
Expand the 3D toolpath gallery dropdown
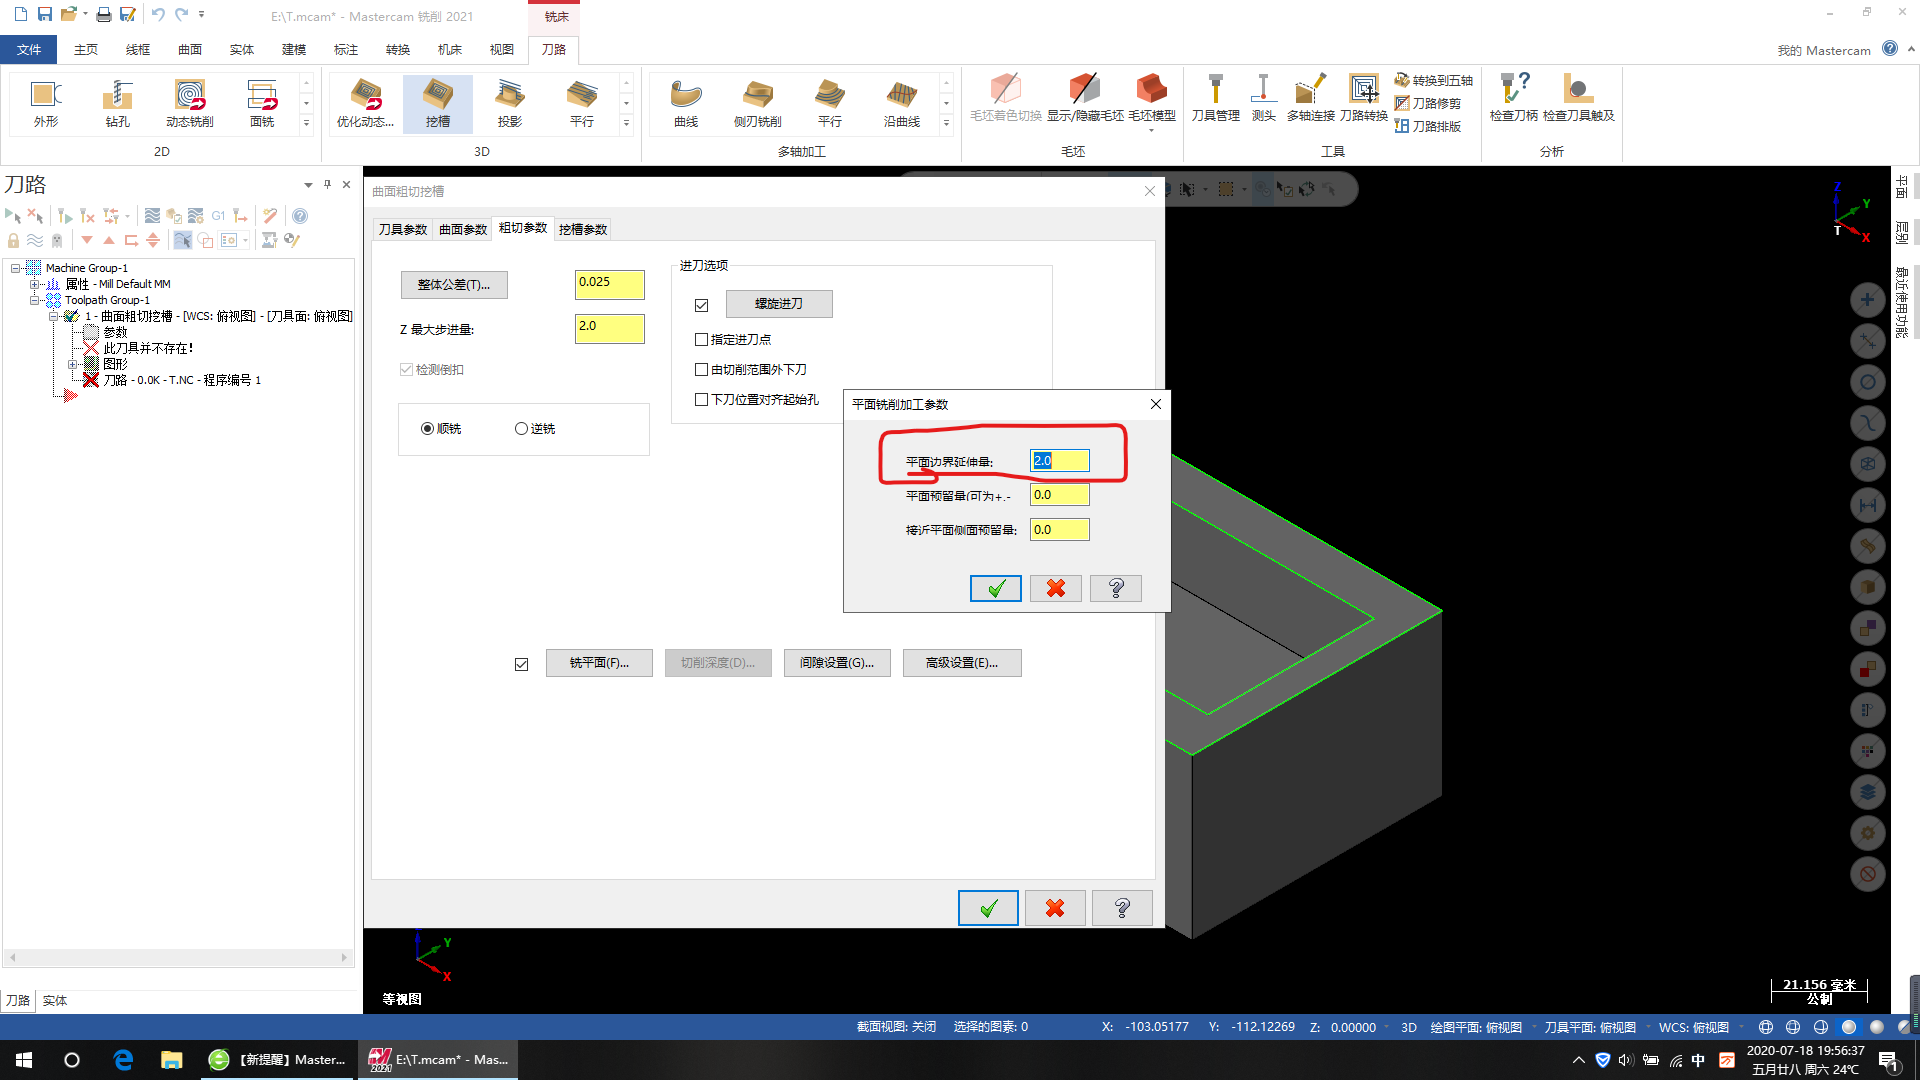pos(627,124)
